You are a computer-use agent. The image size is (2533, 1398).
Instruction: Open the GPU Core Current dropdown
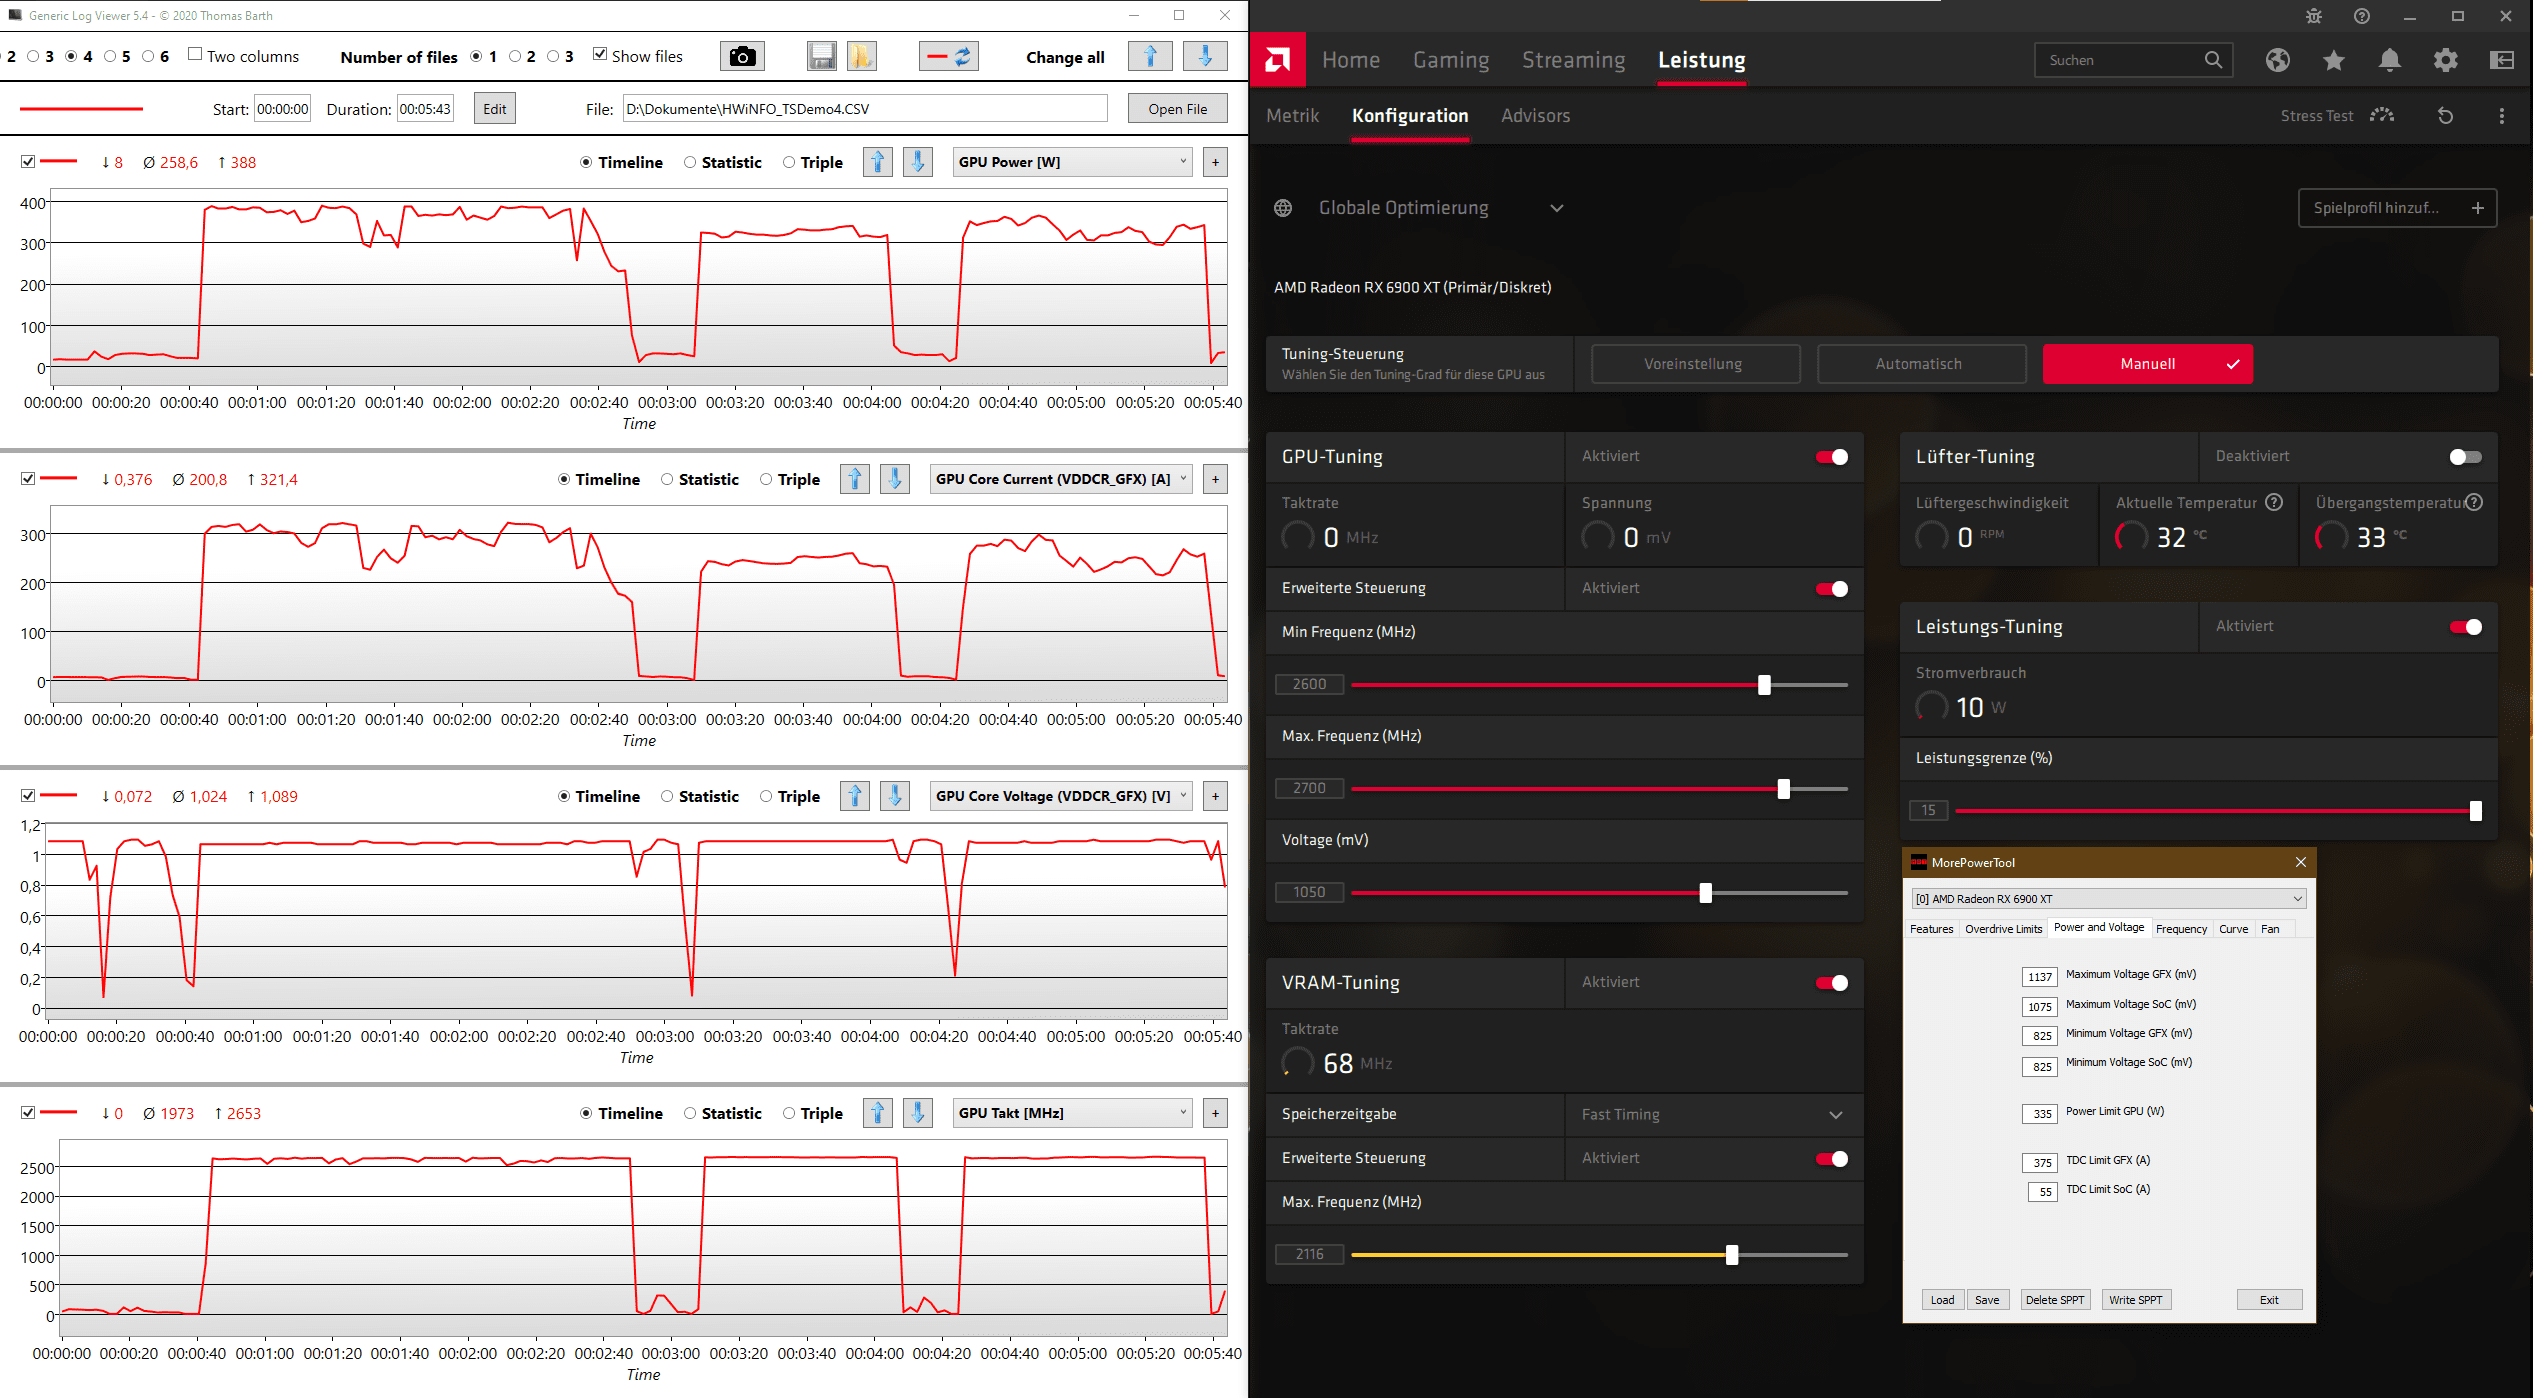pos(1061,479)
